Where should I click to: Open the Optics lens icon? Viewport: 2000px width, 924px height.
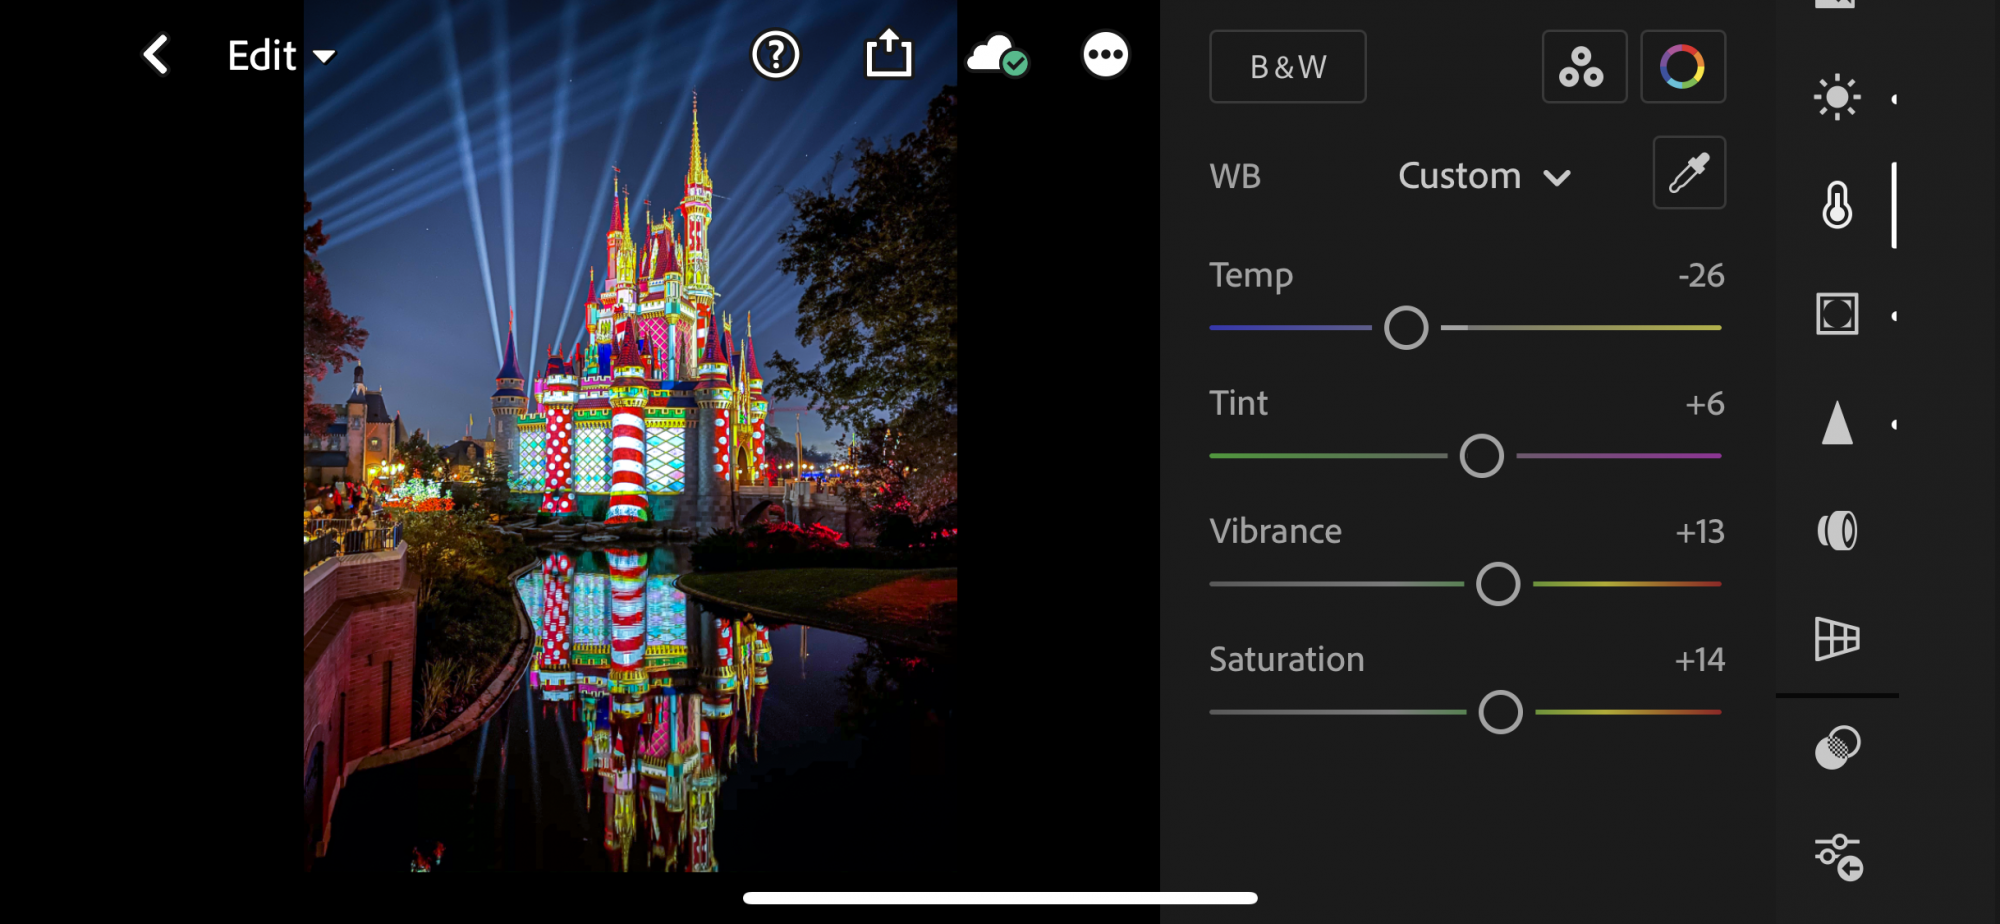point(1837,531)
